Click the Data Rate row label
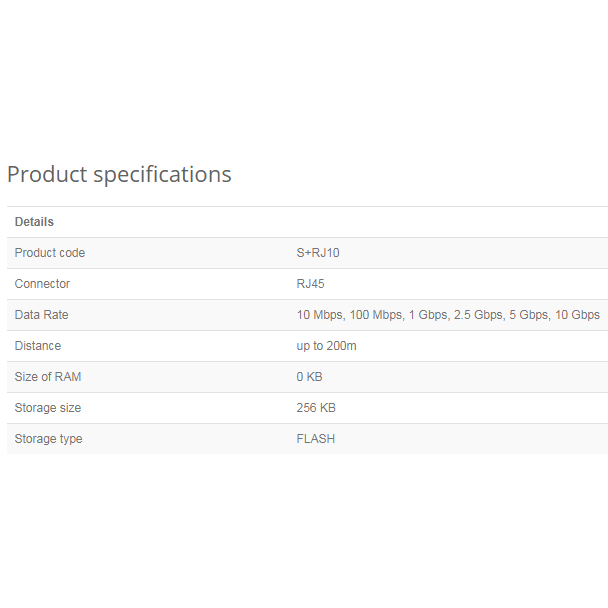 point(42,315)
